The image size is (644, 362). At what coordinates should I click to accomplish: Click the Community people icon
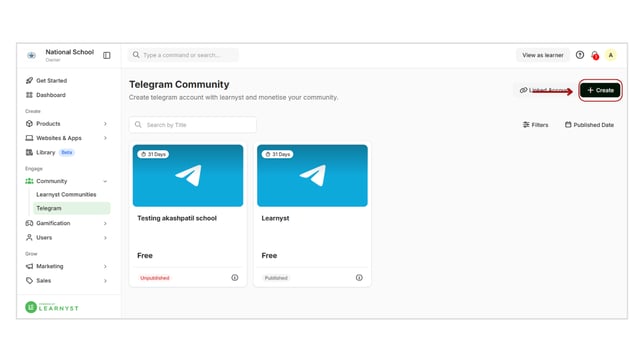coord(29,181)
